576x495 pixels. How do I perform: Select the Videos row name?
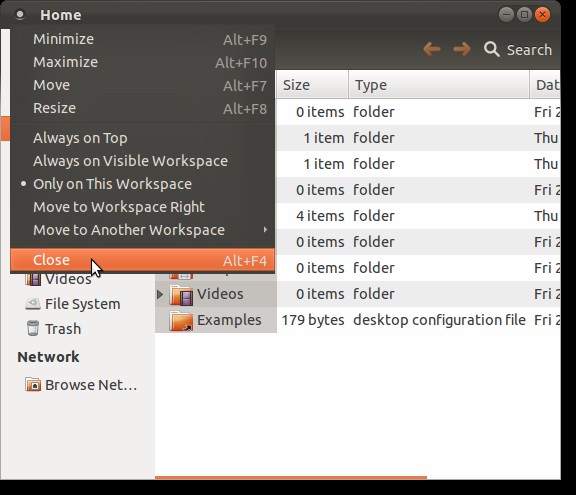tap(220, 294)
